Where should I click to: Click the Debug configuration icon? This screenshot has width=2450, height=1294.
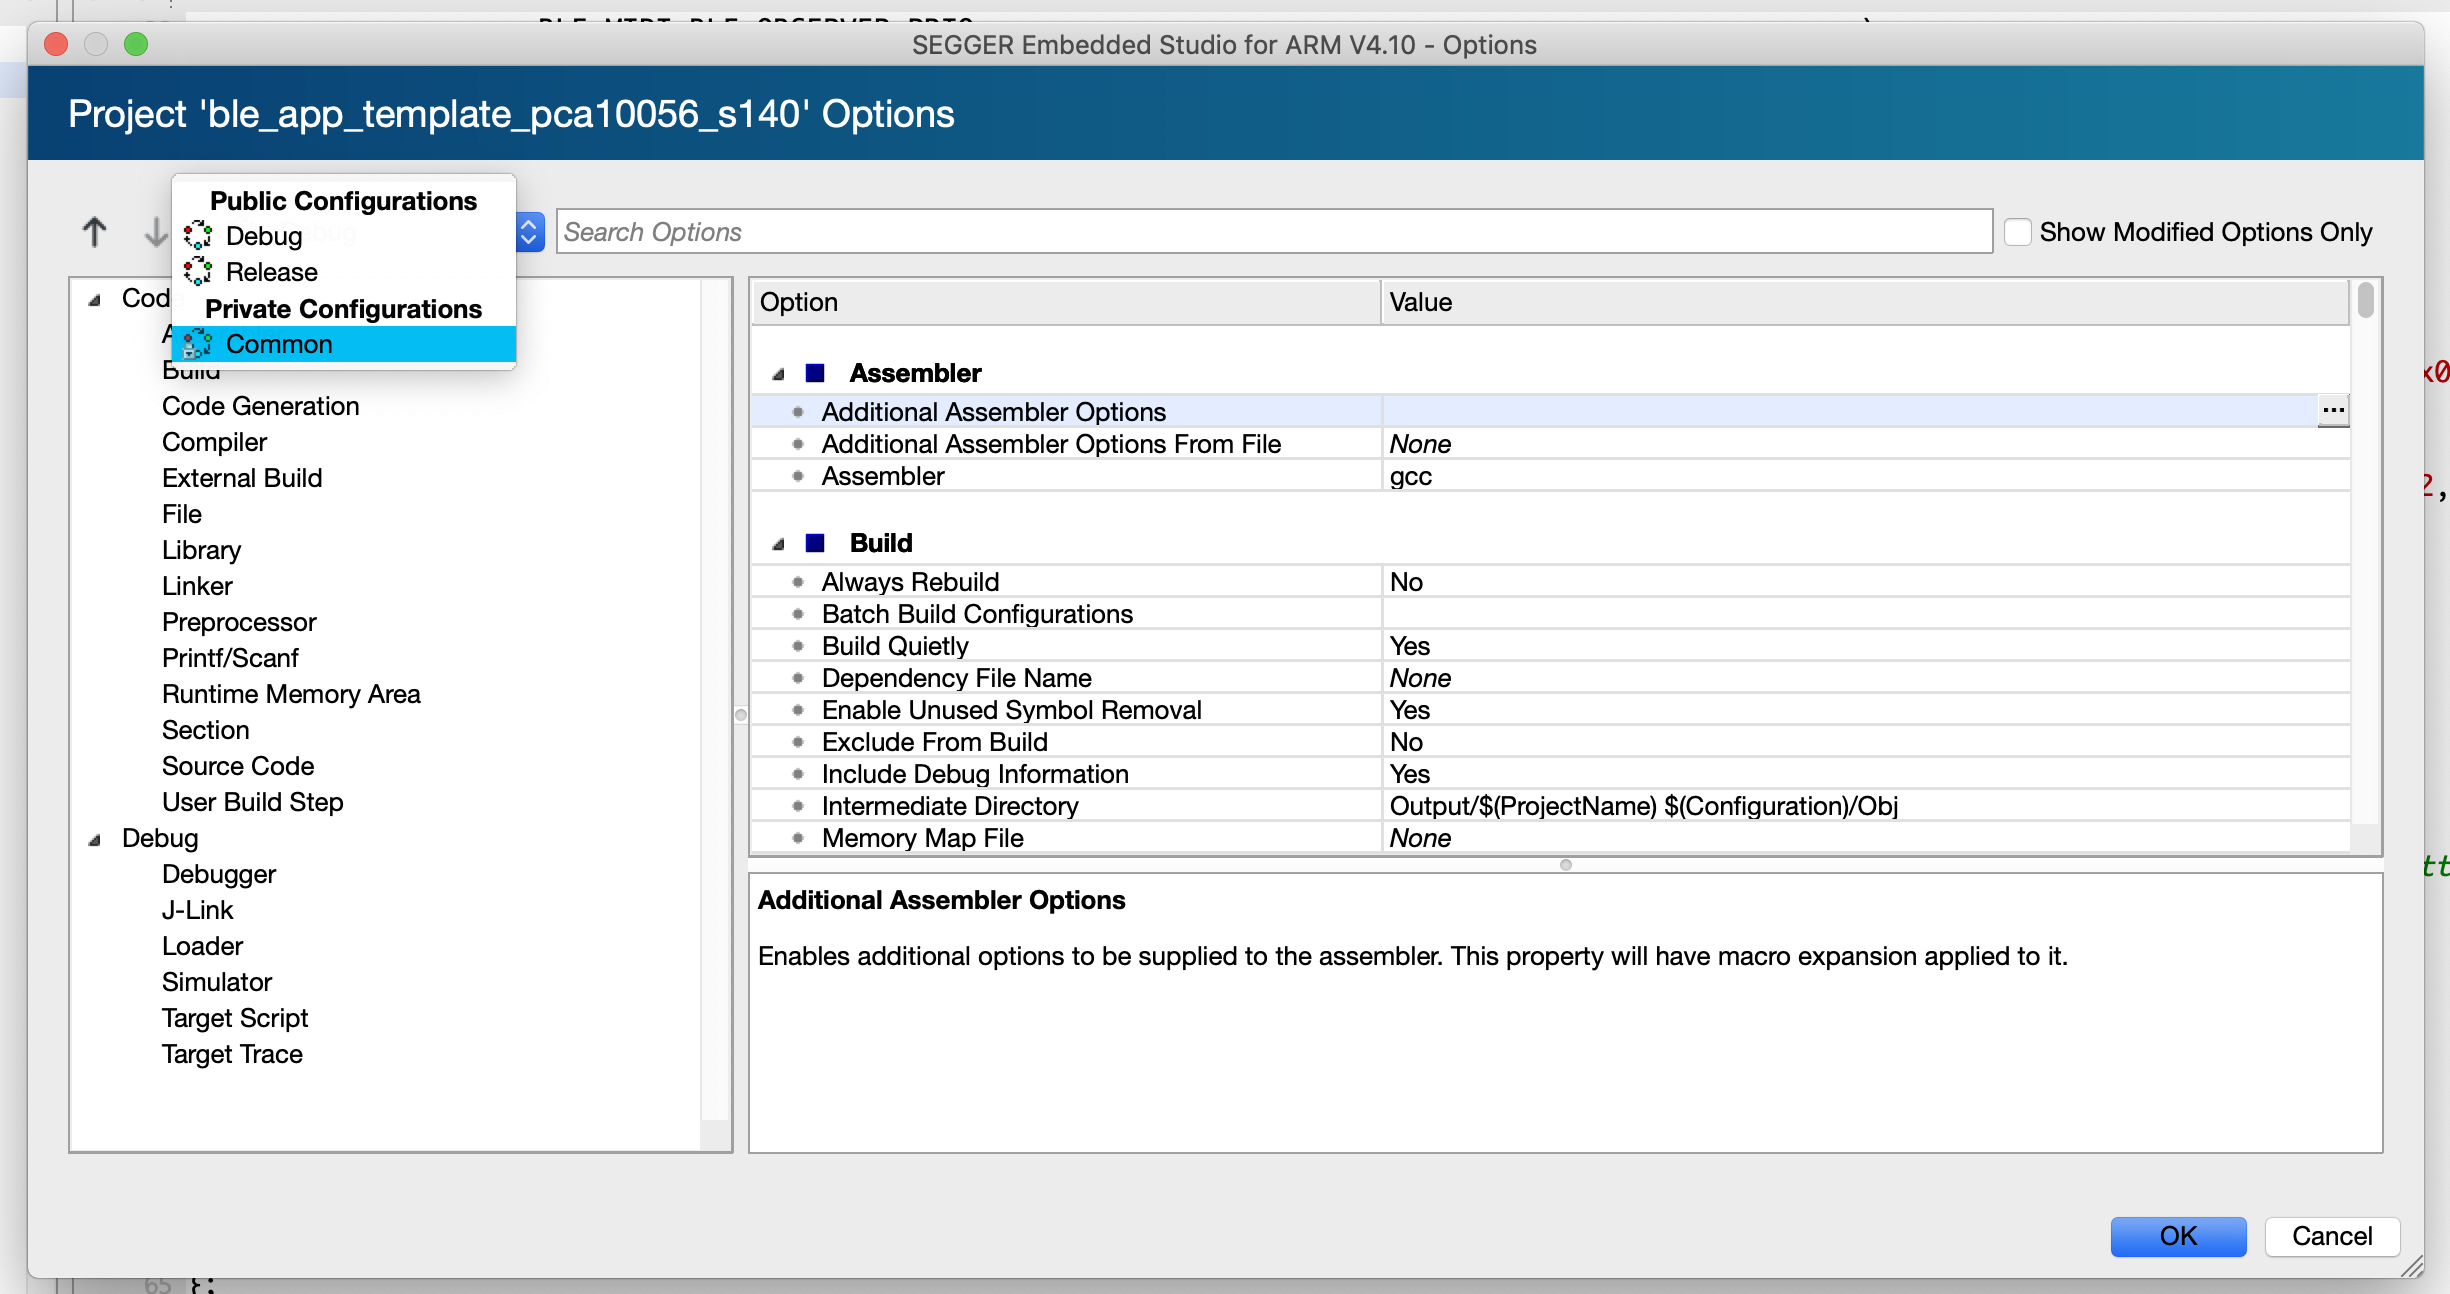tap(198, 236)
